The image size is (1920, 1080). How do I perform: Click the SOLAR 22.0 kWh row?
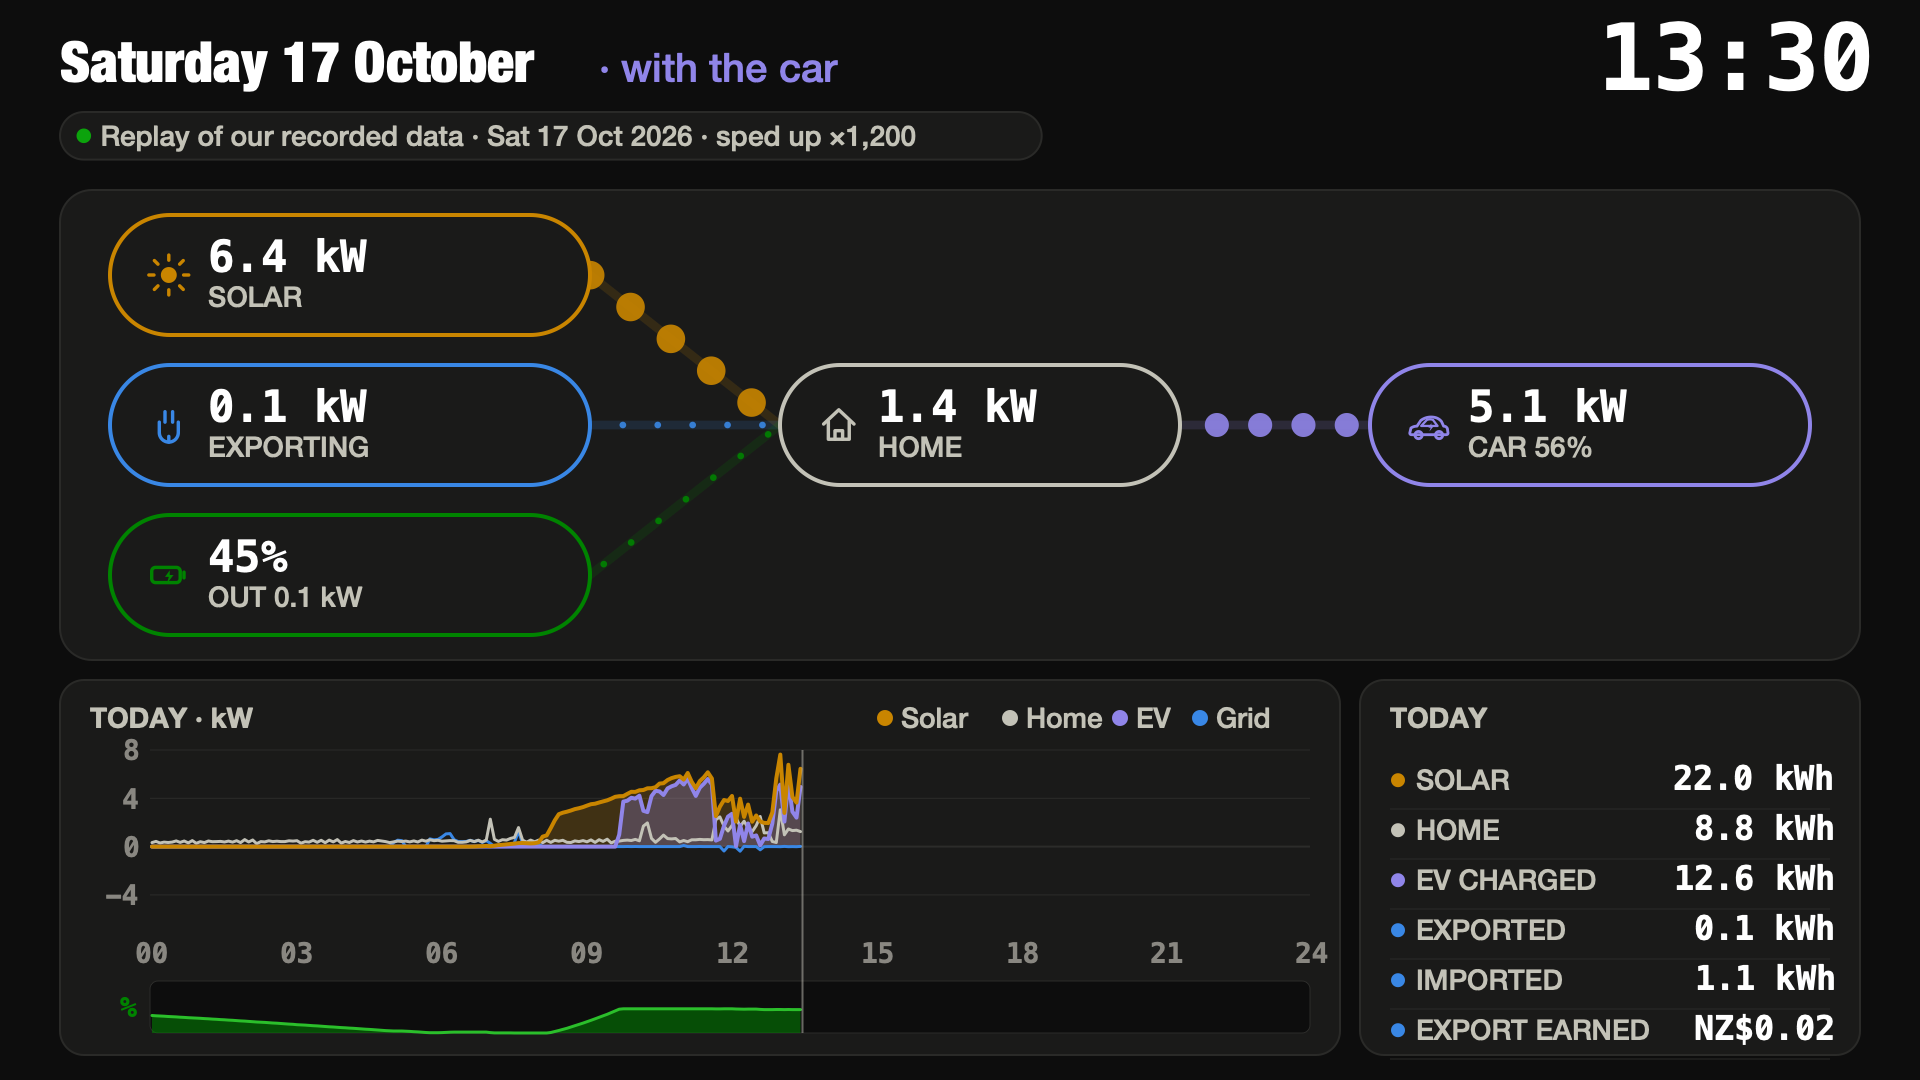(x=1611, y=780)
